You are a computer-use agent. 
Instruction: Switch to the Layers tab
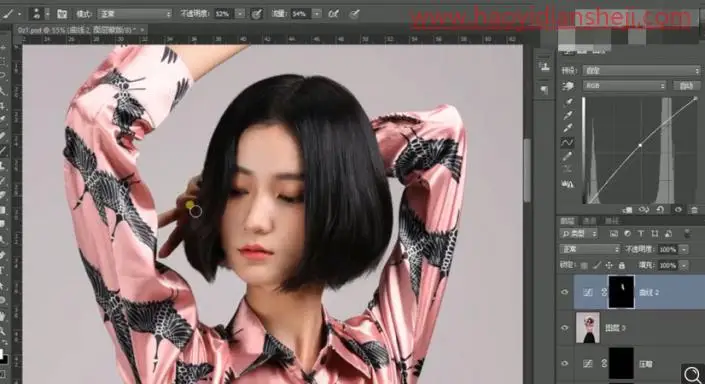point(568,221)
